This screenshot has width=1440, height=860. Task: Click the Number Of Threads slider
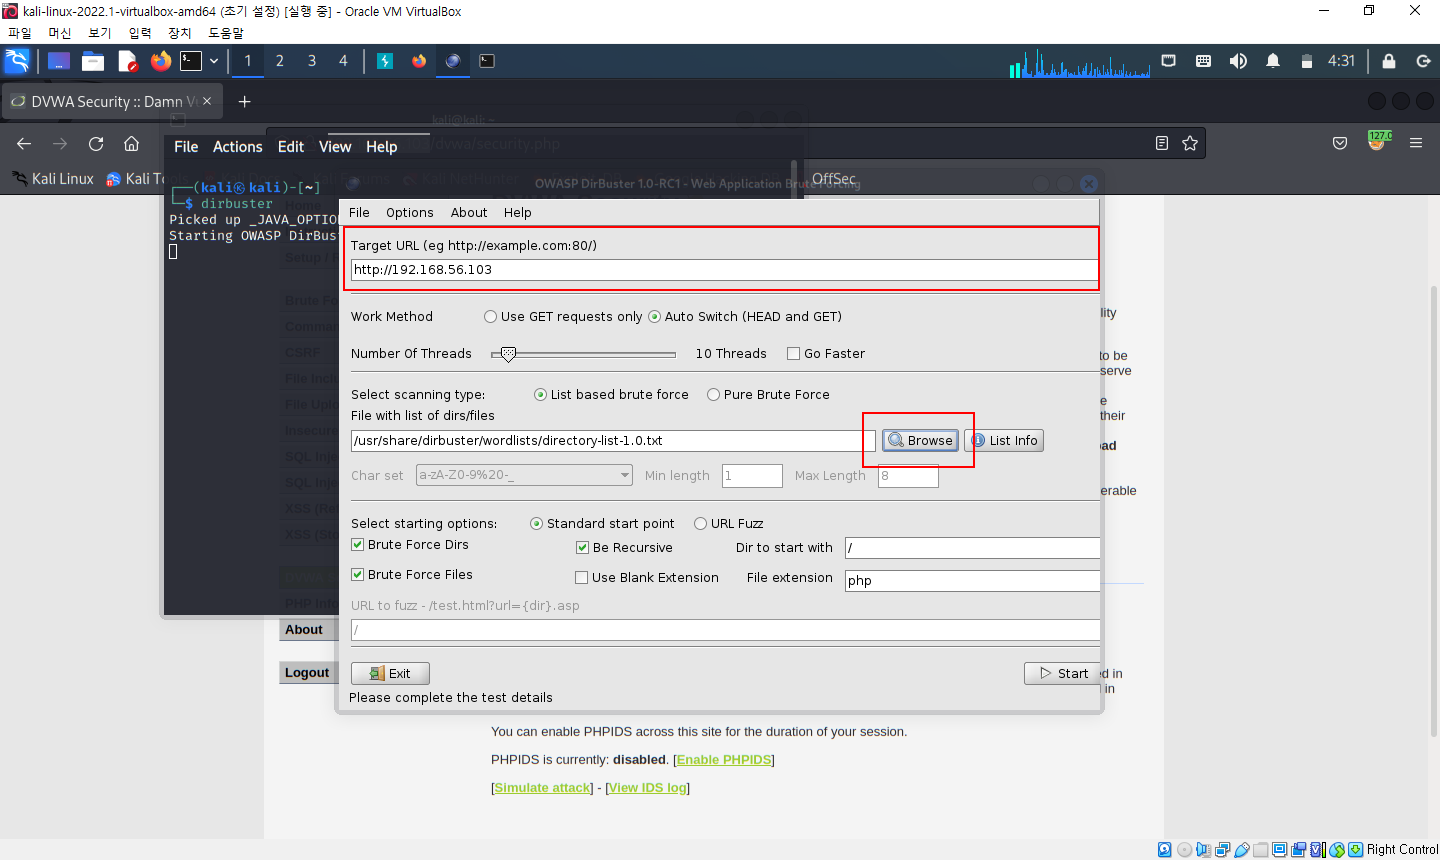point(584,354)
